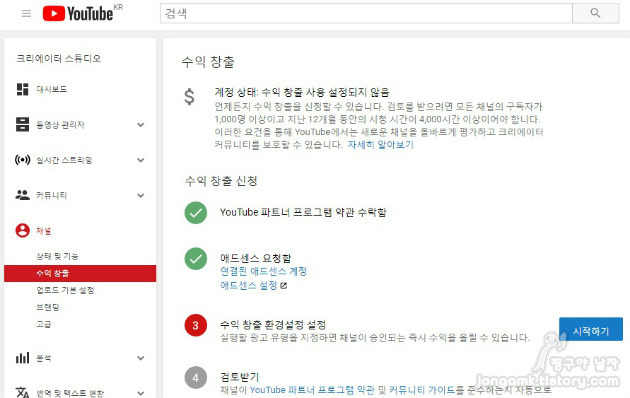Open 애드센스 설정 link
The height and width of the screenshot is (398, 630).
pyautogui.click(x=249, y=286)
